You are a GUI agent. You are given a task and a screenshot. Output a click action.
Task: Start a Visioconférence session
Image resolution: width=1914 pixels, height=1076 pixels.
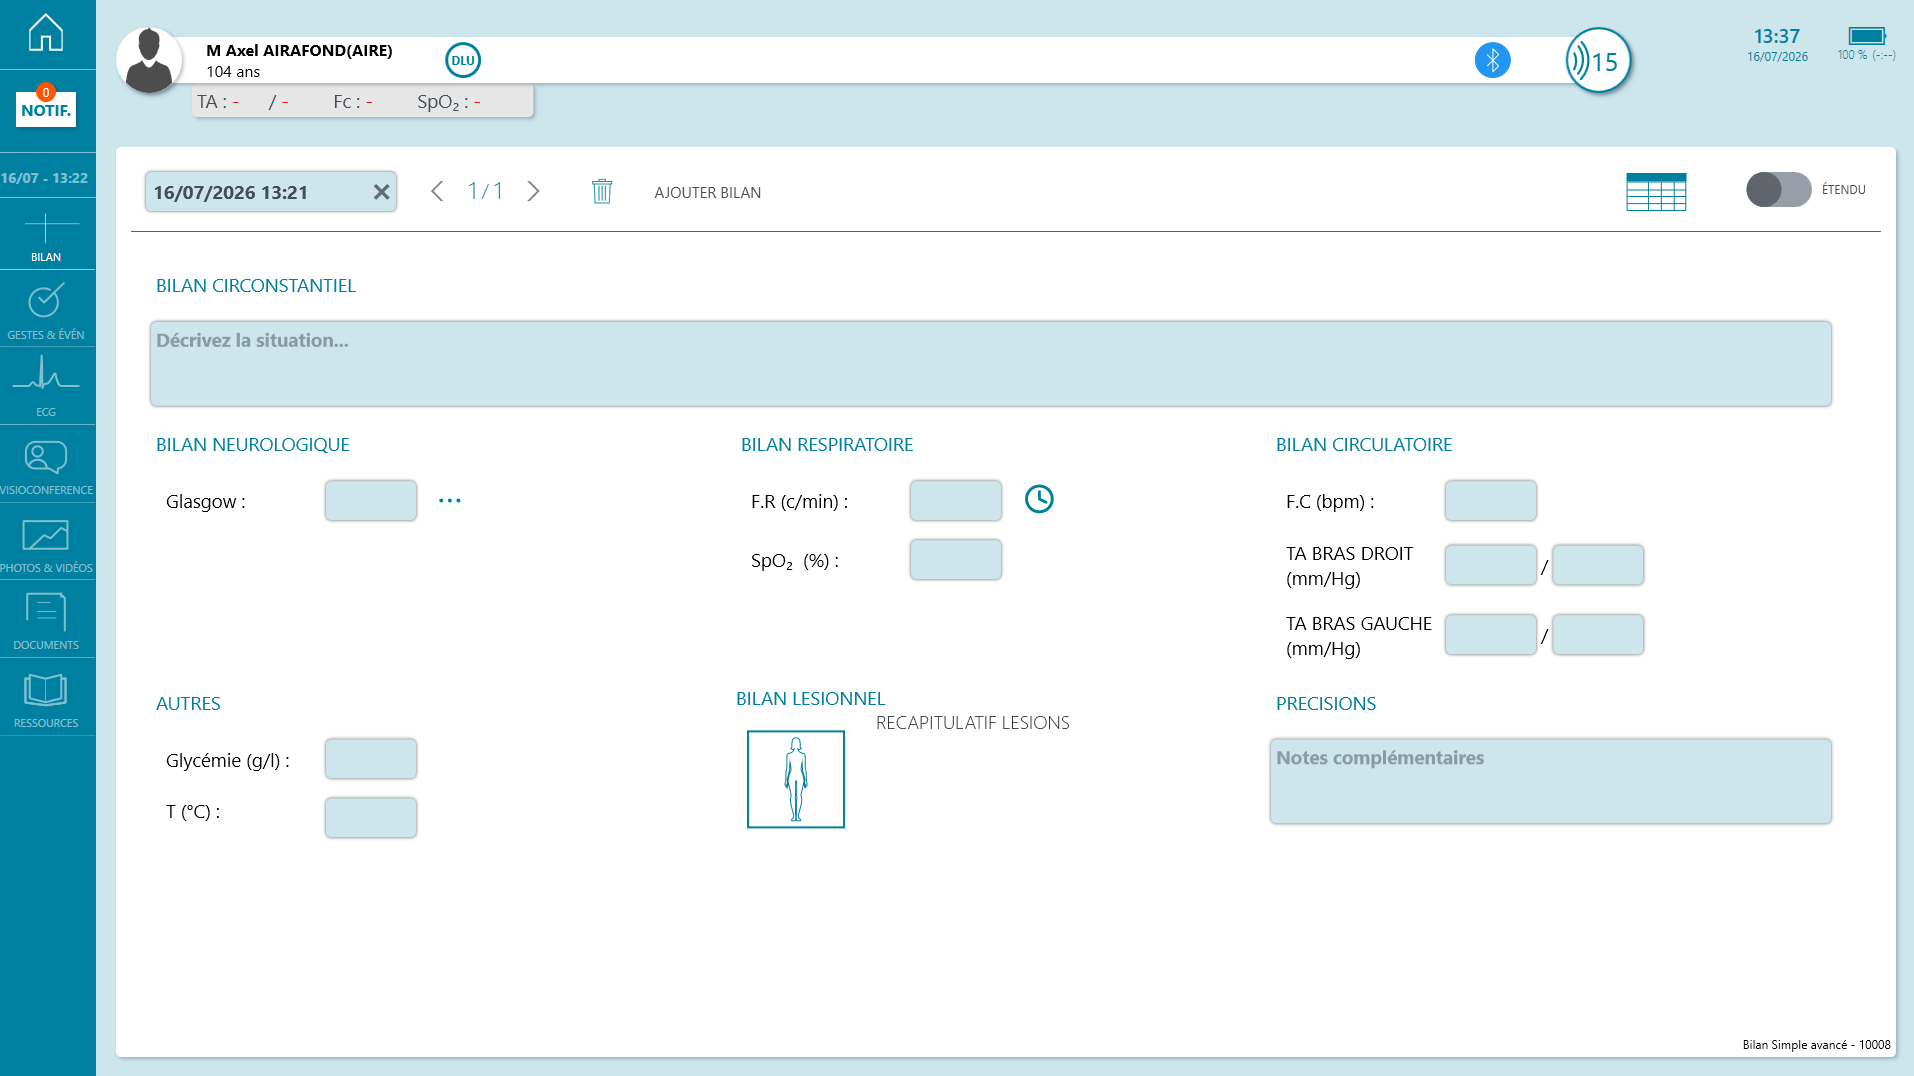pos(46,467)
